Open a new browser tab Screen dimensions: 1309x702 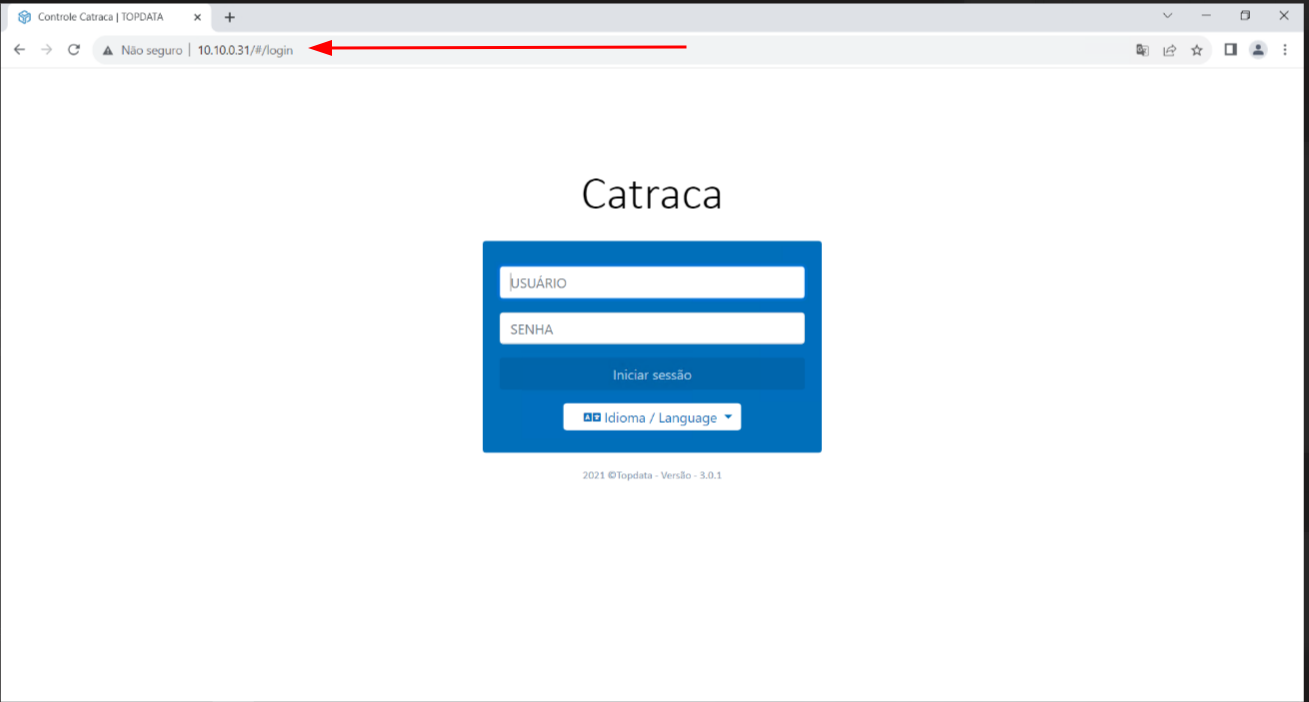point(229,16)
